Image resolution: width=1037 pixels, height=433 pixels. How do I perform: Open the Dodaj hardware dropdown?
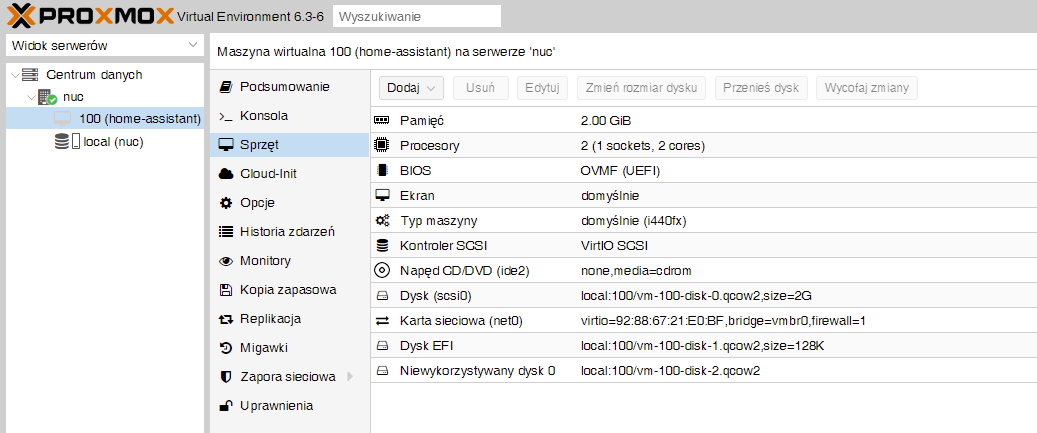pos(410,88)
